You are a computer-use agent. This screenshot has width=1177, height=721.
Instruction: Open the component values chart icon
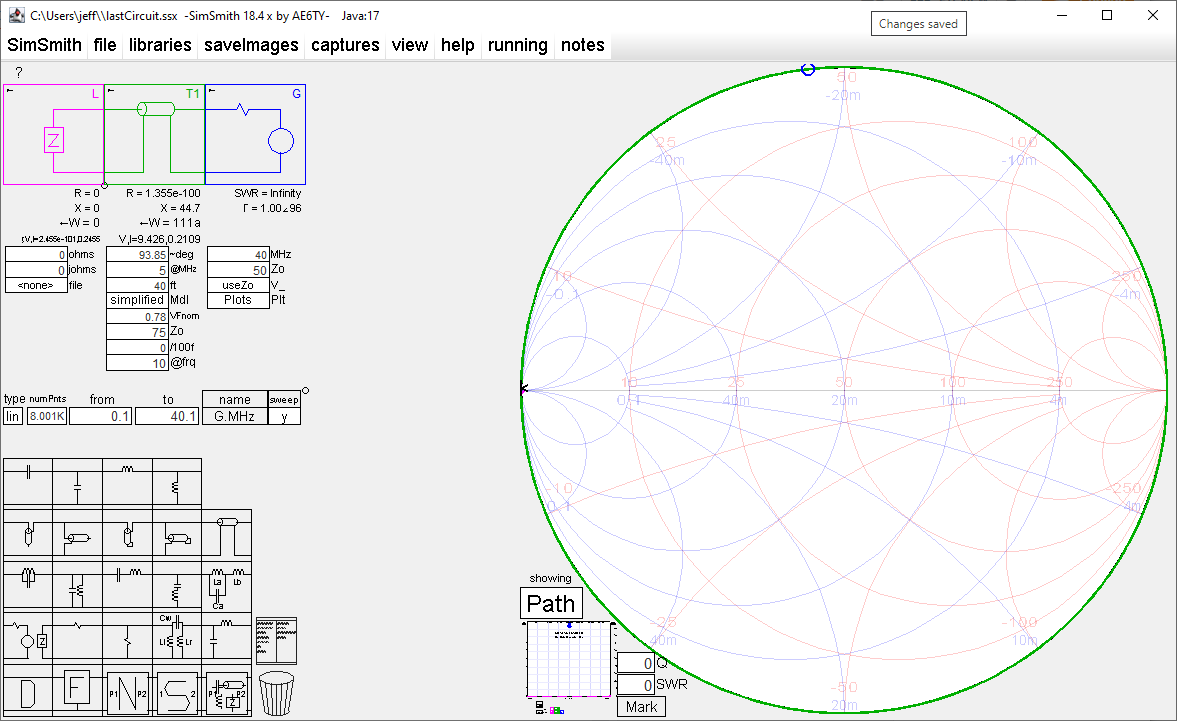point(276,641)
